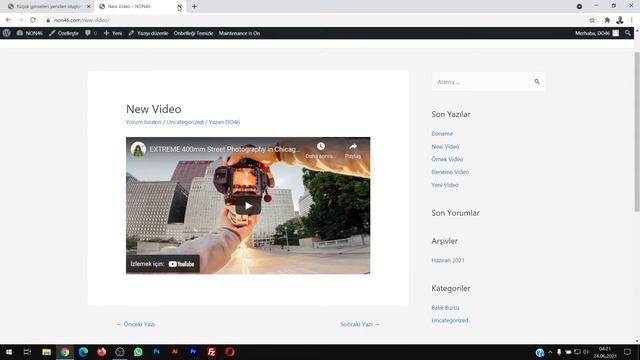This screenshot has height=360, width=640.
Task: Open the New Video recent post link
Action: [445, 147]
